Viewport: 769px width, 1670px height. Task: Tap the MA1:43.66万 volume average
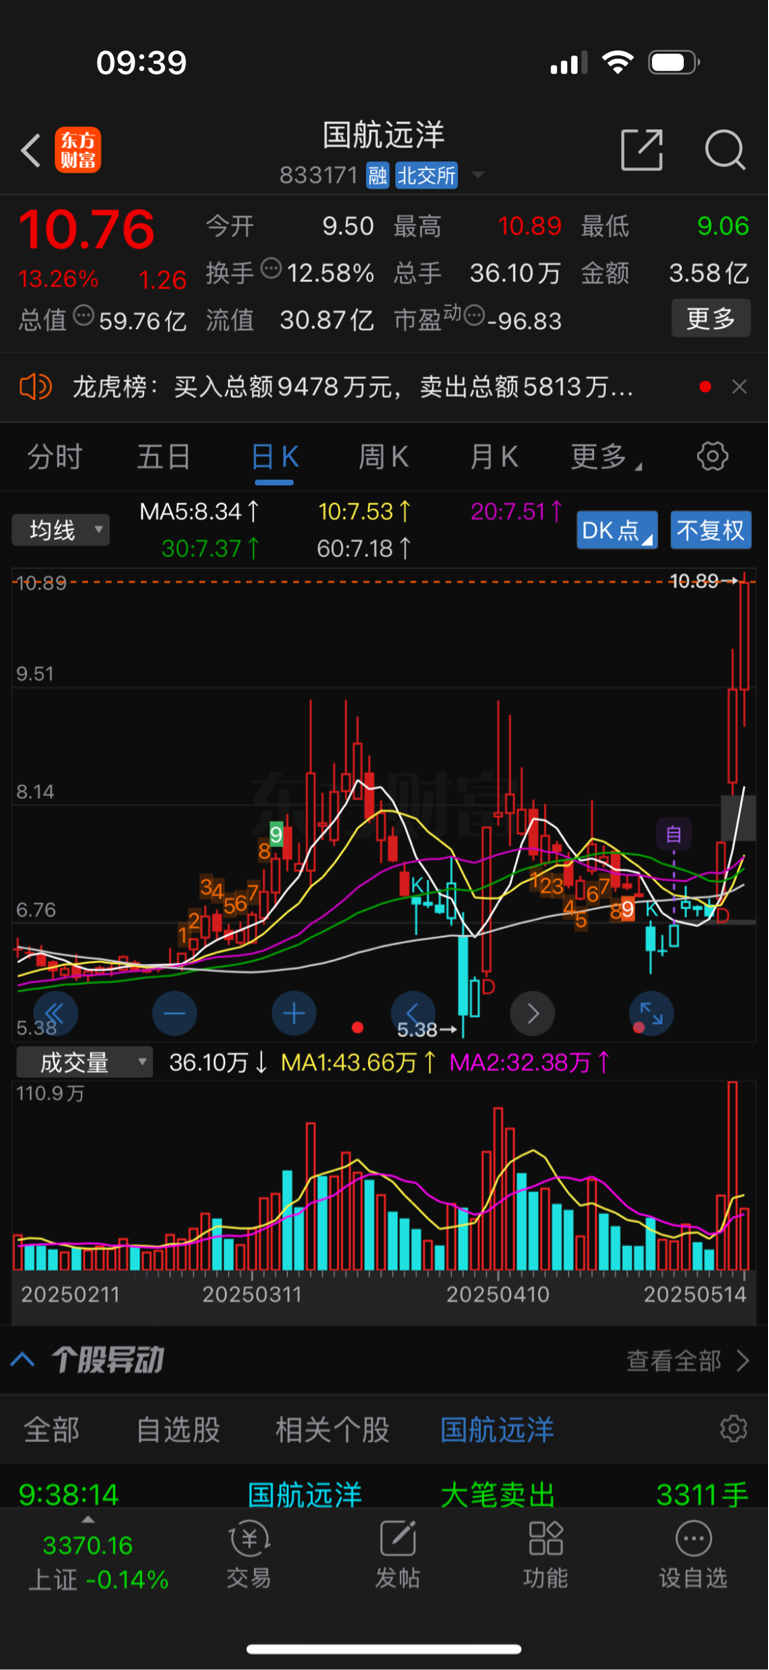358,1062
